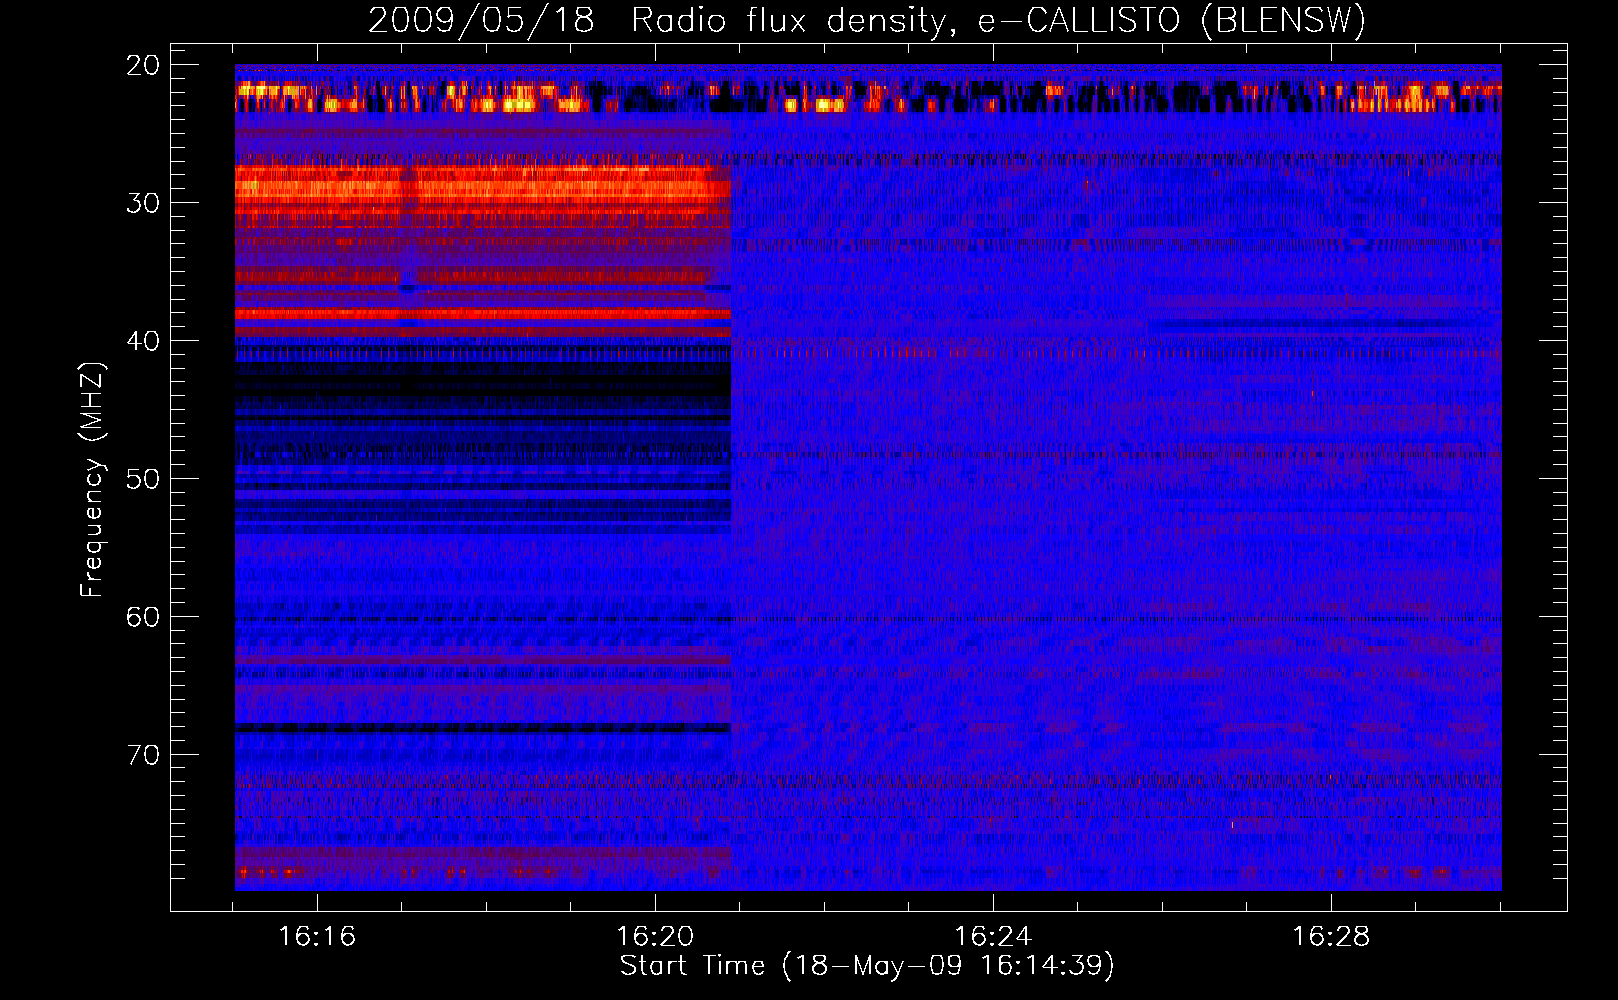Click the plot title with e-CALLISTO (BLENSW)

coord(867,21)
